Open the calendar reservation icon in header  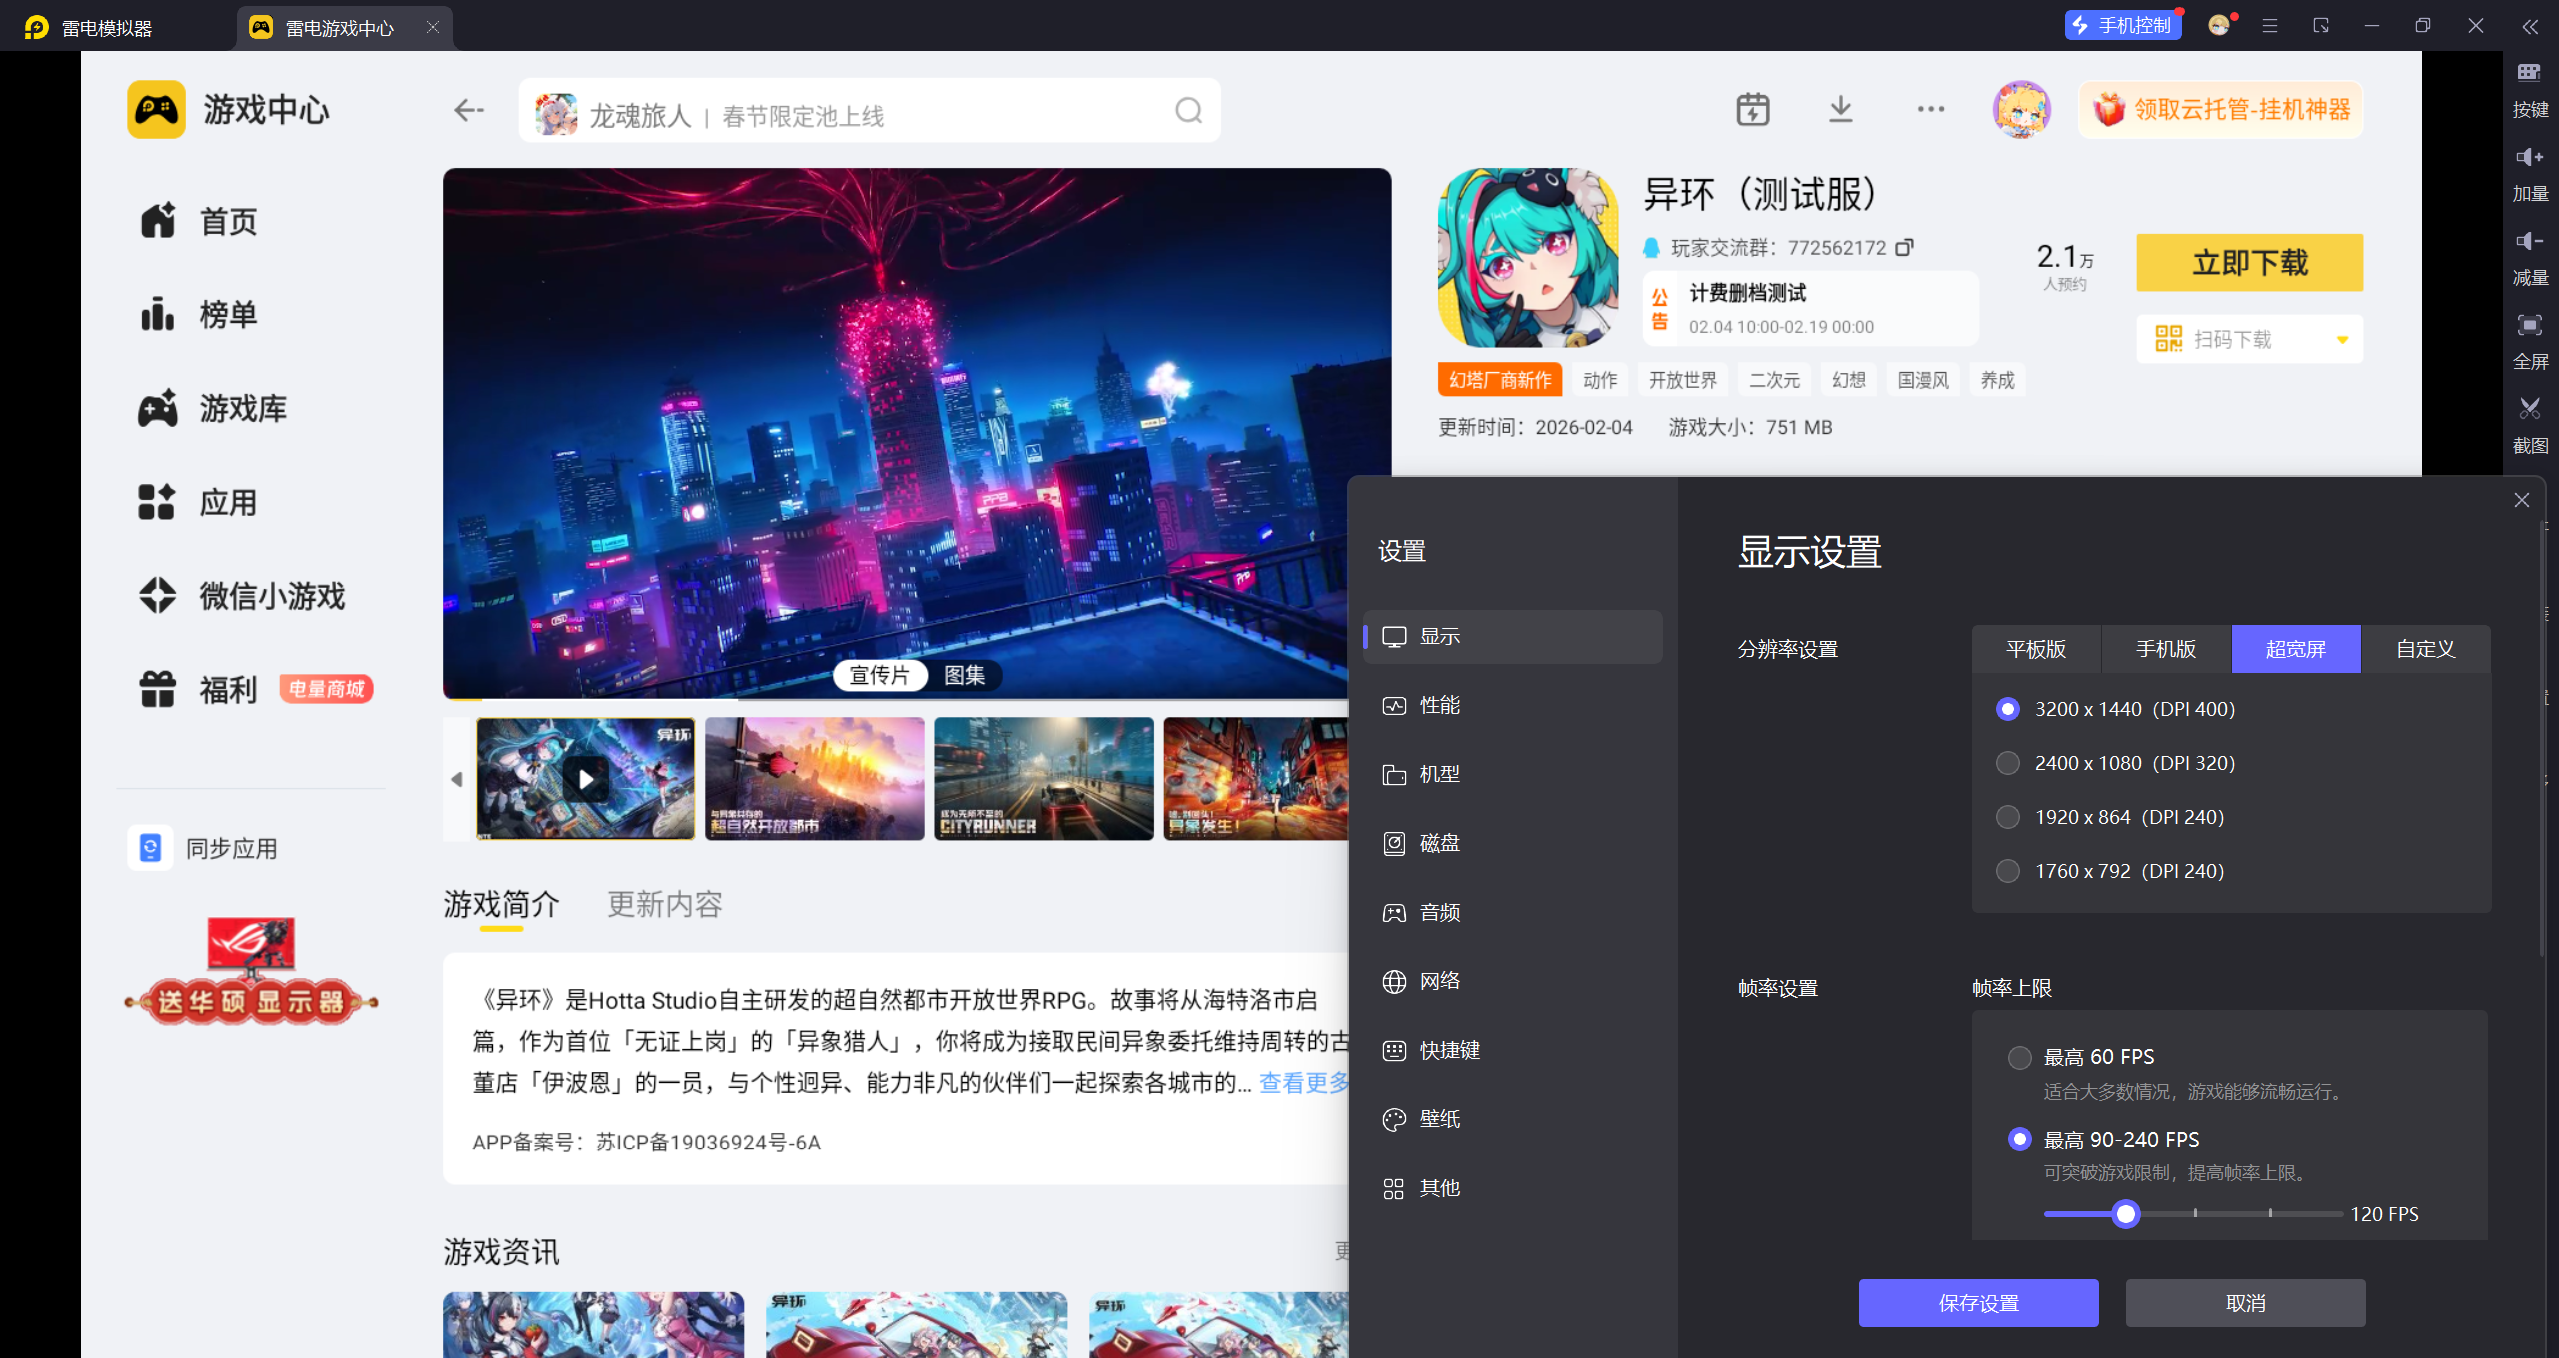click(1752, 109)
